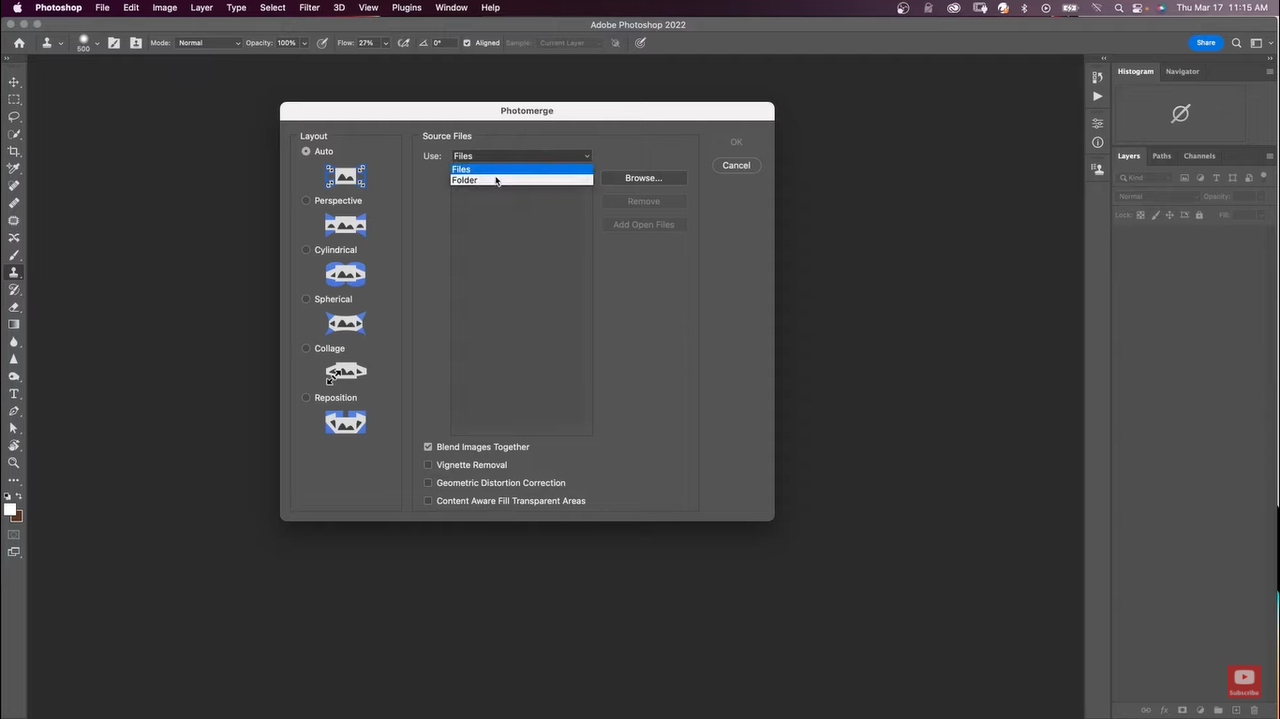Switch to the Paths tab
The height and width of the screenshot is (719, 1280).
[x=1161, y=156]
